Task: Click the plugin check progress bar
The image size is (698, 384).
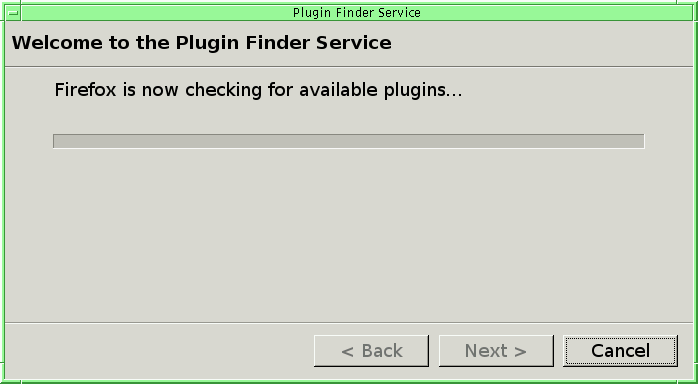Action: (x=349, y=141)
